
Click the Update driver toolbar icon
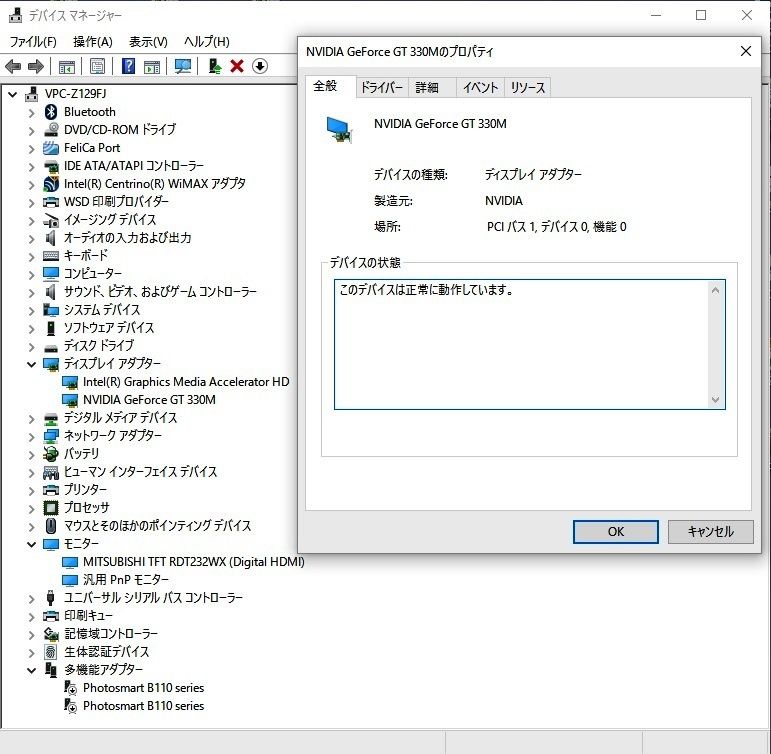[x=214, y=66]
